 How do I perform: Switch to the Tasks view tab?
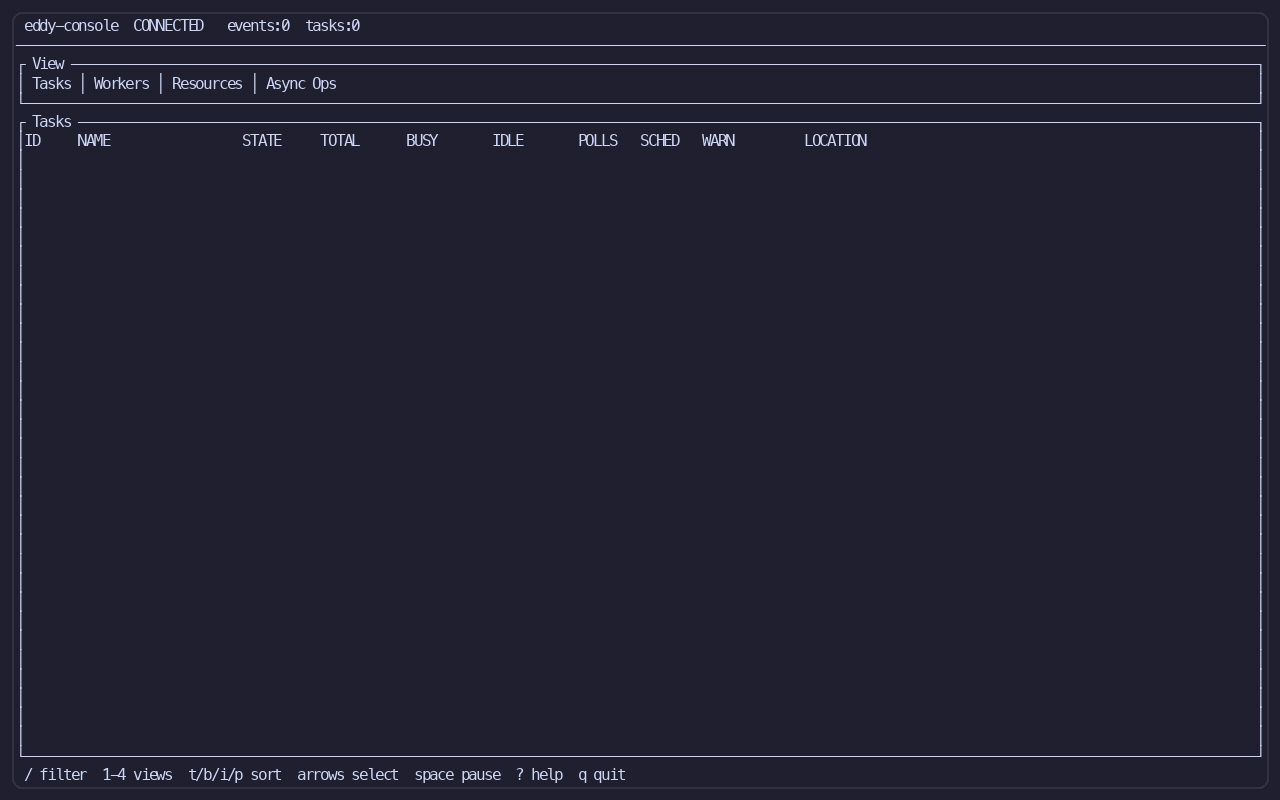point(52,84)
